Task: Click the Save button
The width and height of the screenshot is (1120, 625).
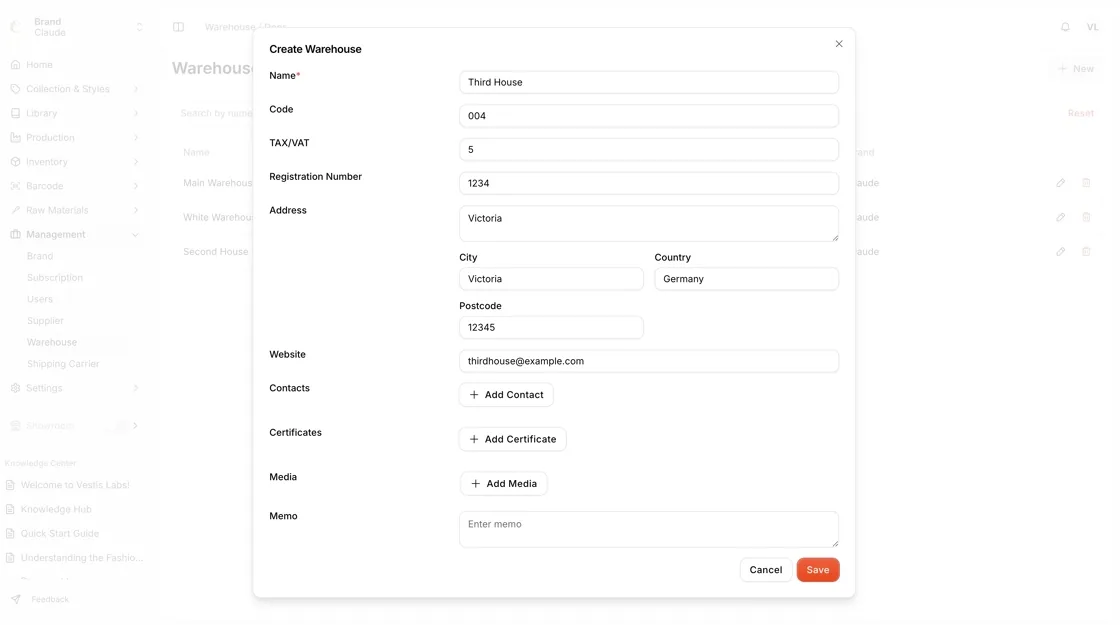Action: (818, 569)
